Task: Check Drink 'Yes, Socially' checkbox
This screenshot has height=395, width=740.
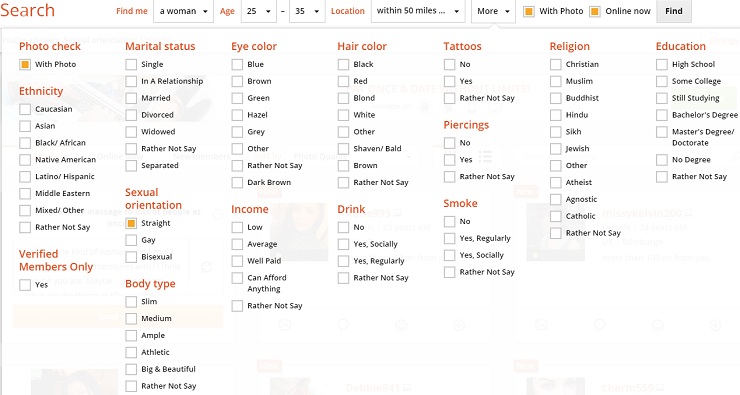Action: pos(344,244)
